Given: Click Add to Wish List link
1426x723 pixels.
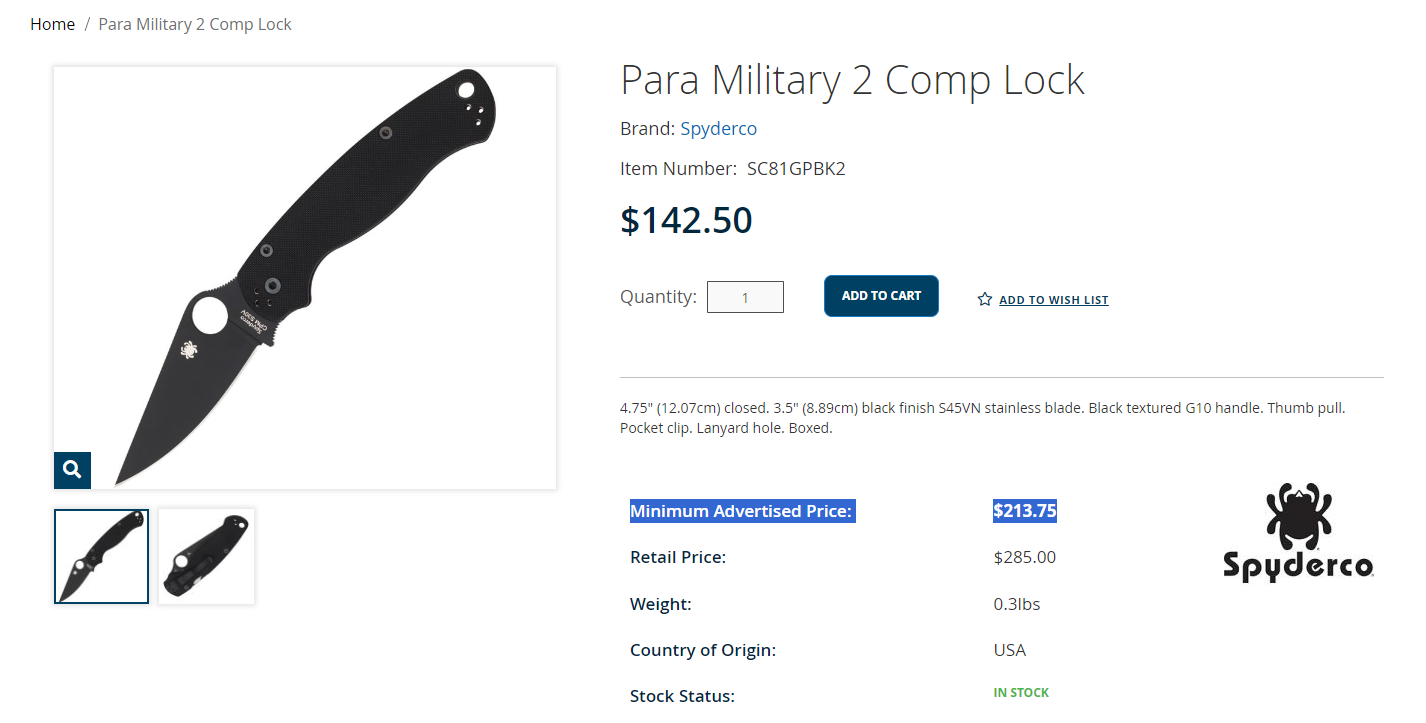Looking at the screenshot, I should (1053, 300).
